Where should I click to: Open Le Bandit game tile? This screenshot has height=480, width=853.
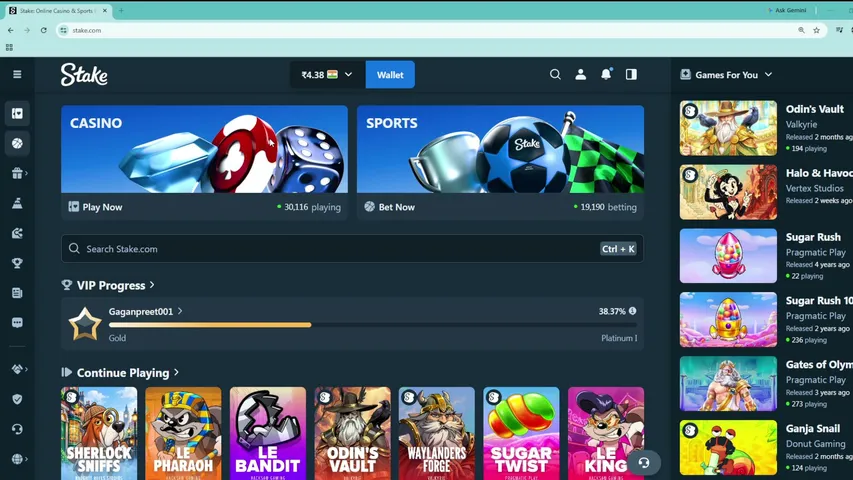point(268,433)
